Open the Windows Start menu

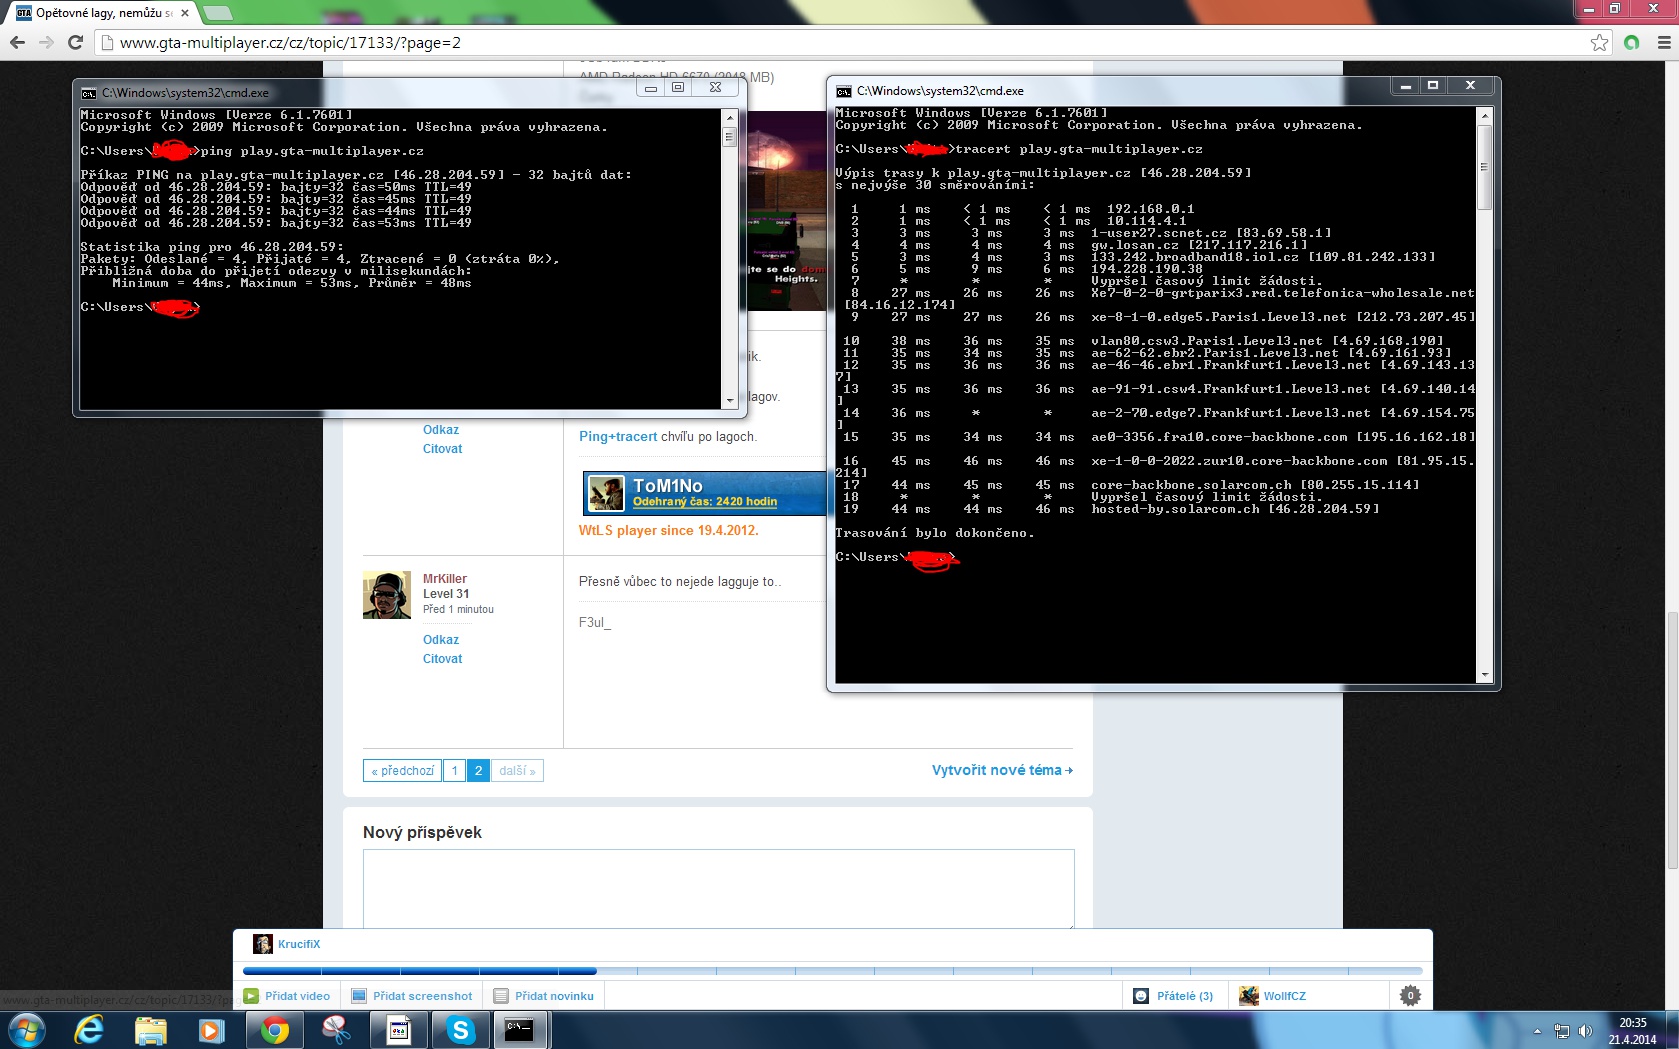(x=27, y=1030)
